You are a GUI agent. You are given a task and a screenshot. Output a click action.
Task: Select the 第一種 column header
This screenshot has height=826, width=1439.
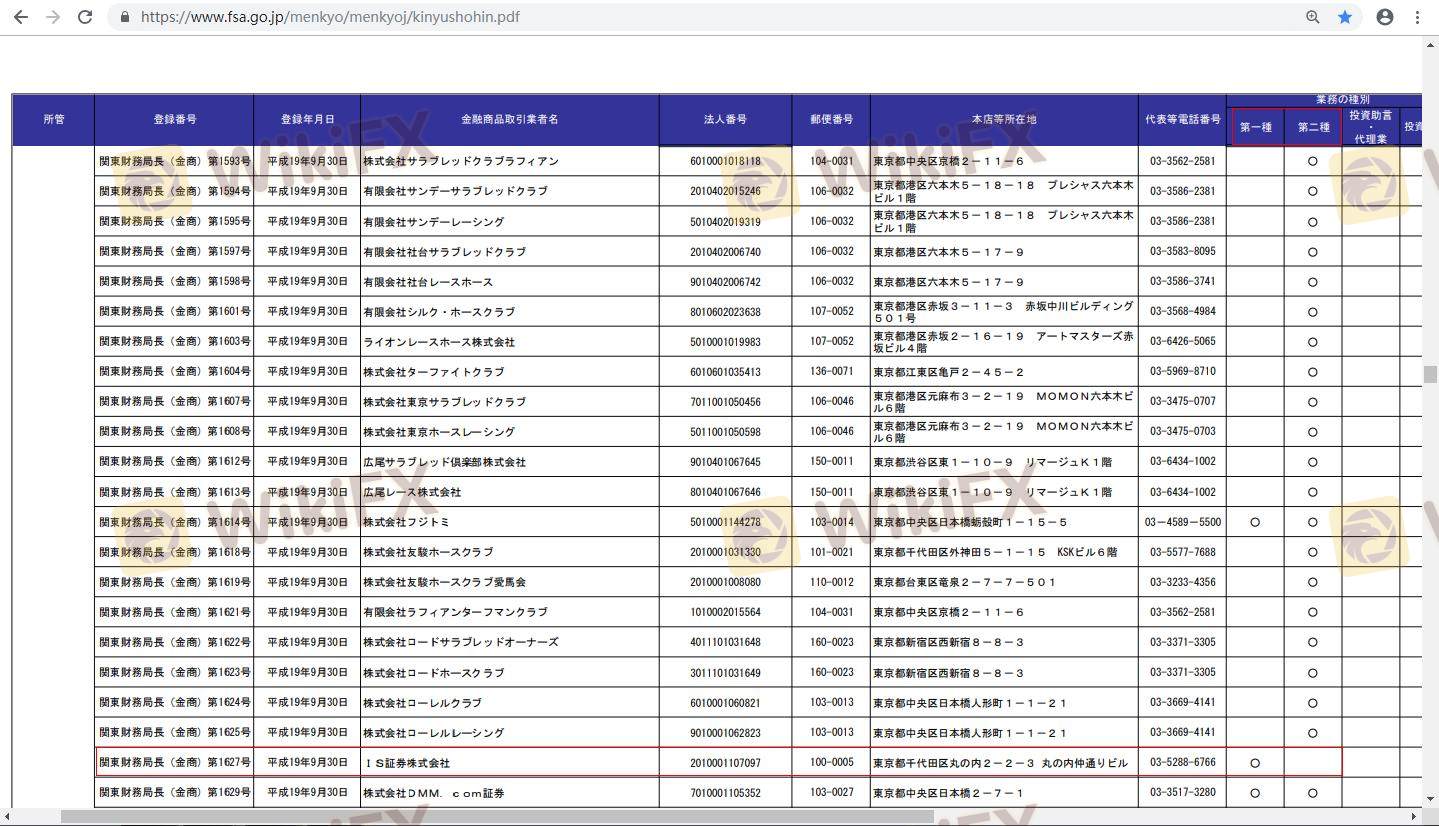tap(1255, 127)
